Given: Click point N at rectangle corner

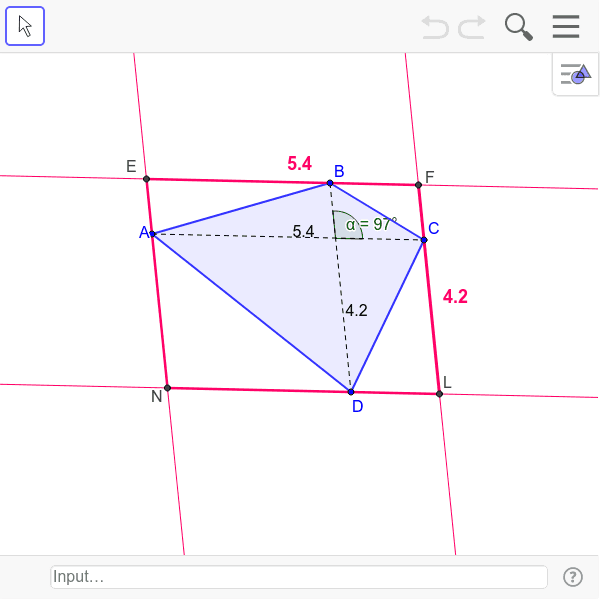Looking at the screenshot, I should click(x=167, y=388).
